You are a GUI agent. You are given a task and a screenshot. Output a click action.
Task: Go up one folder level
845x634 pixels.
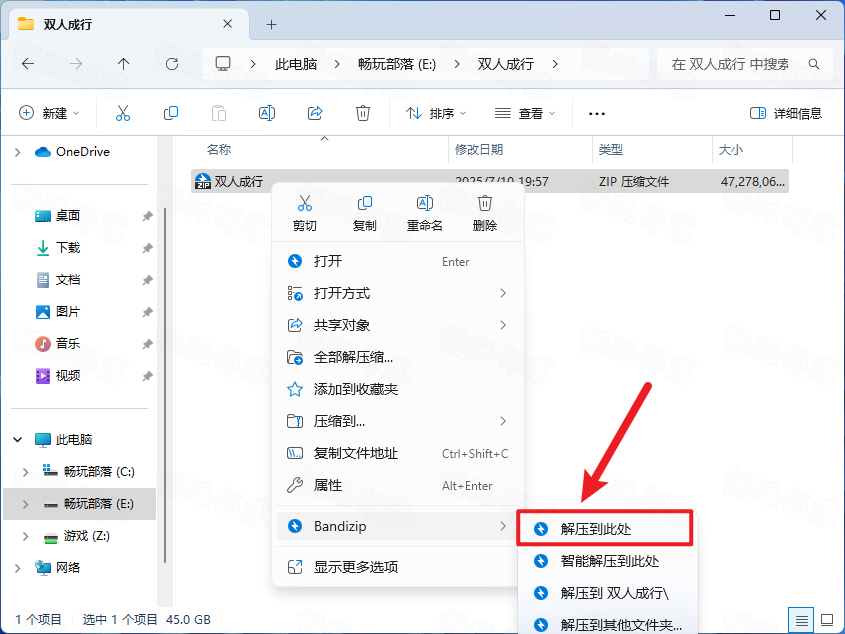pos(123,64)
